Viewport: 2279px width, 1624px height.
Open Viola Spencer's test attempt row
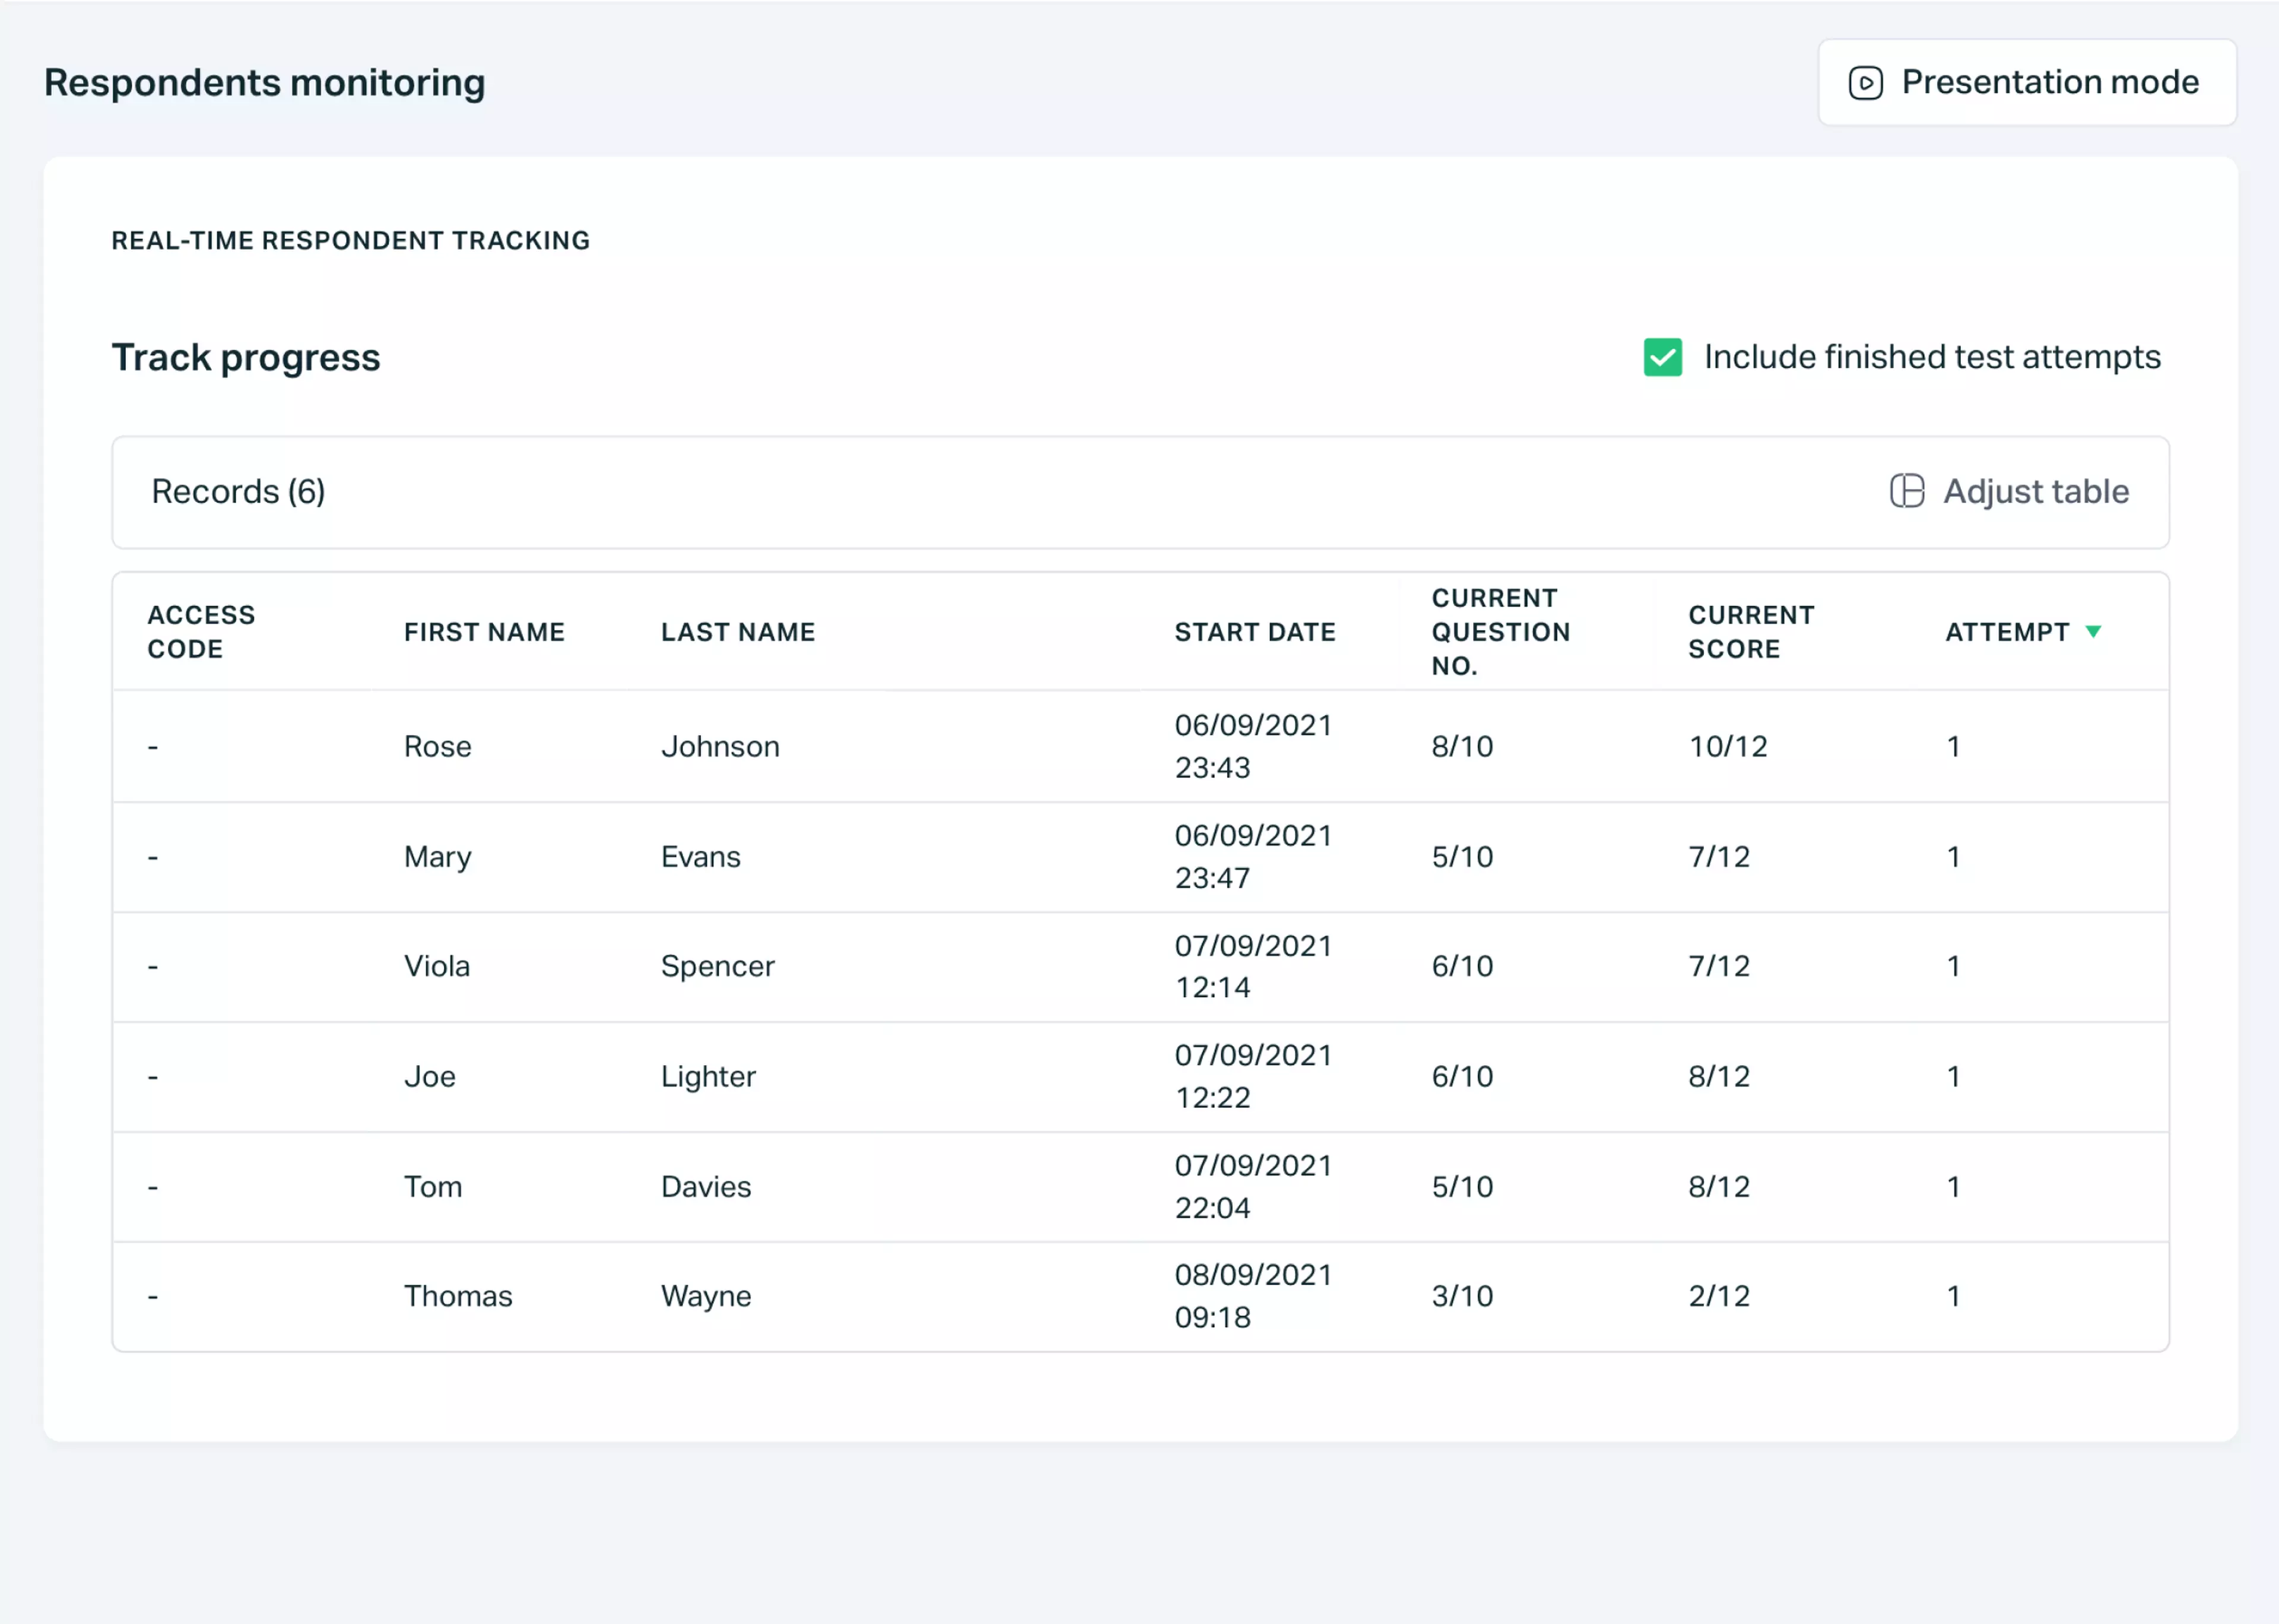(x=1000, y=966)
